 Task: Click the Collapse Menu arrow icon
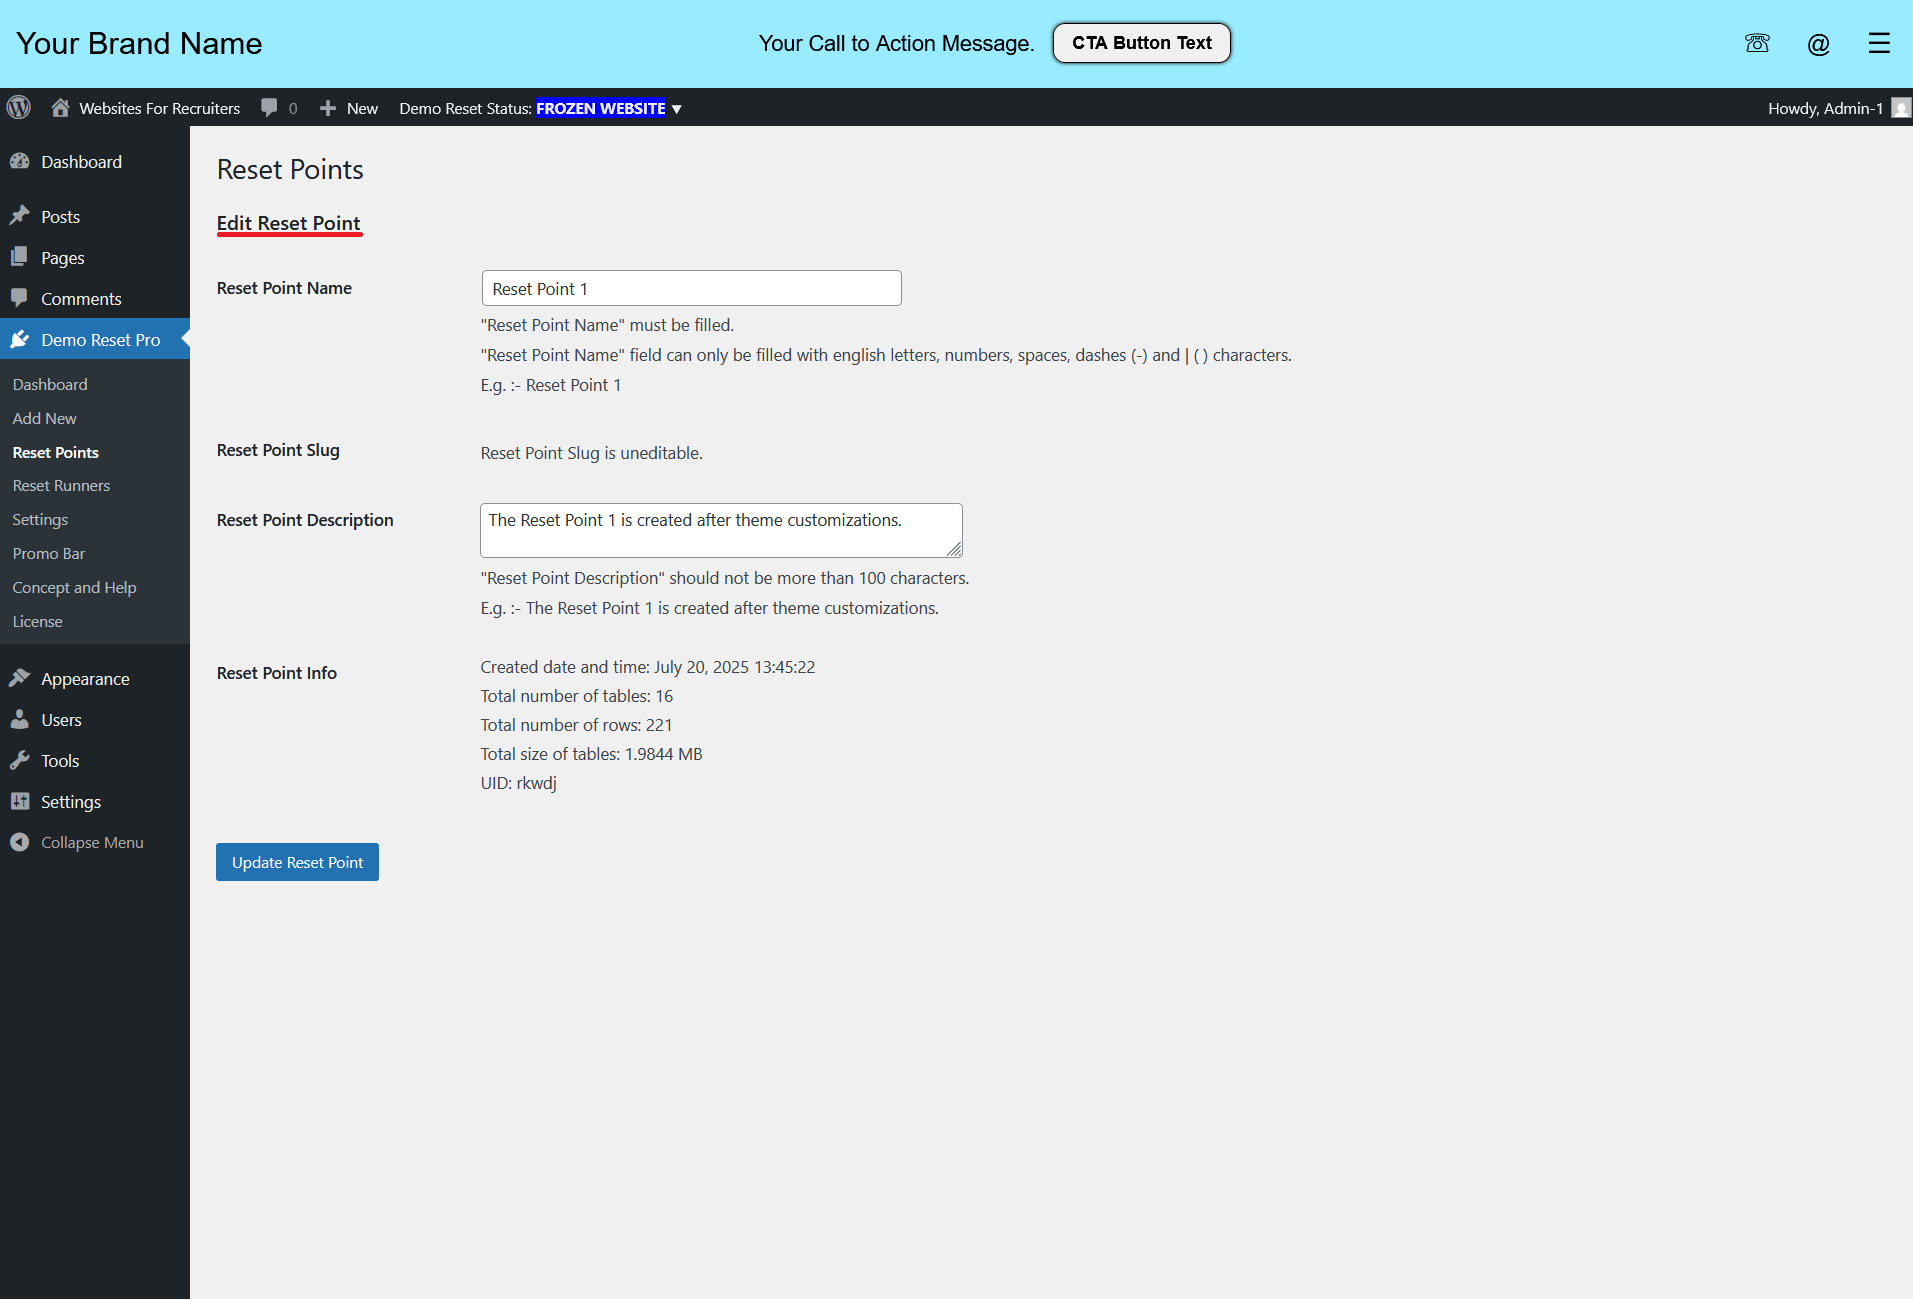[x=19, y=842]
